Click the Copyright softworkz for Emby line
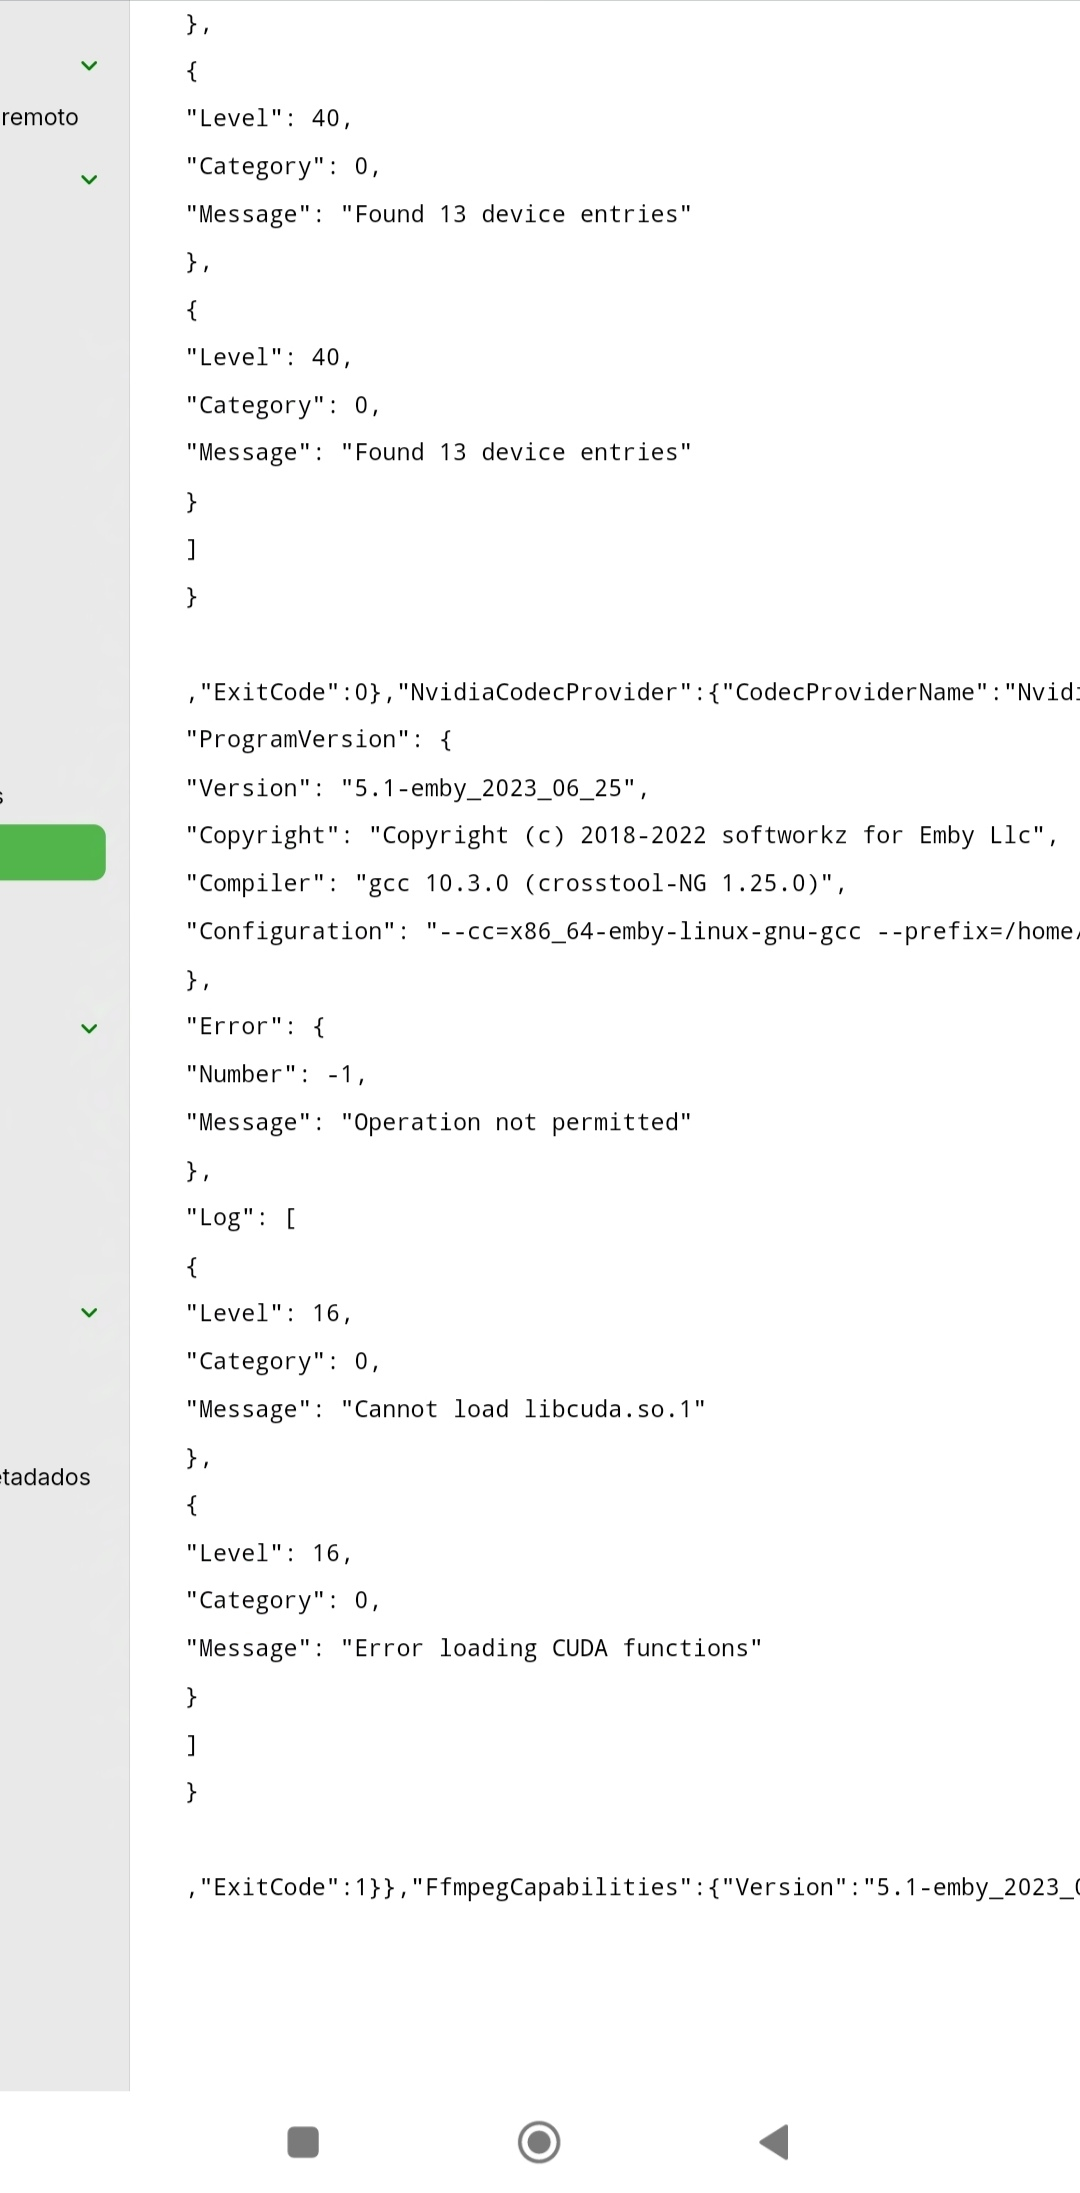1080x2193 pixels. 621,835
